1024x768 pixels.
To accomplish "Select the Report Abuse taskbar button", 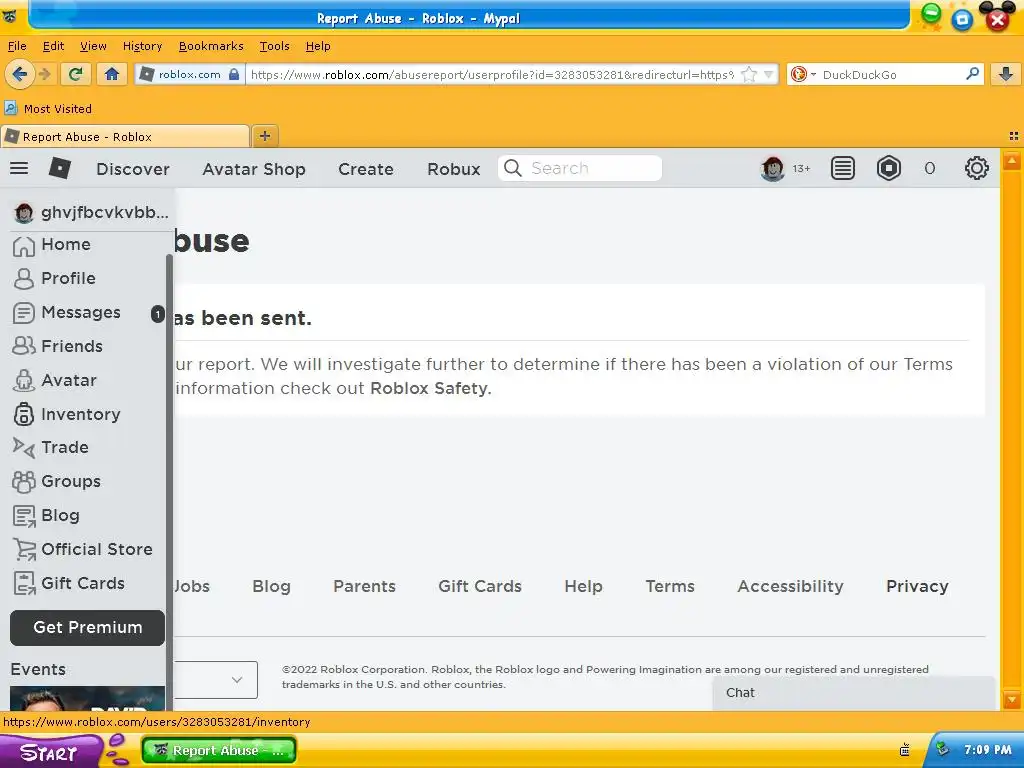I will coord(219,750).
